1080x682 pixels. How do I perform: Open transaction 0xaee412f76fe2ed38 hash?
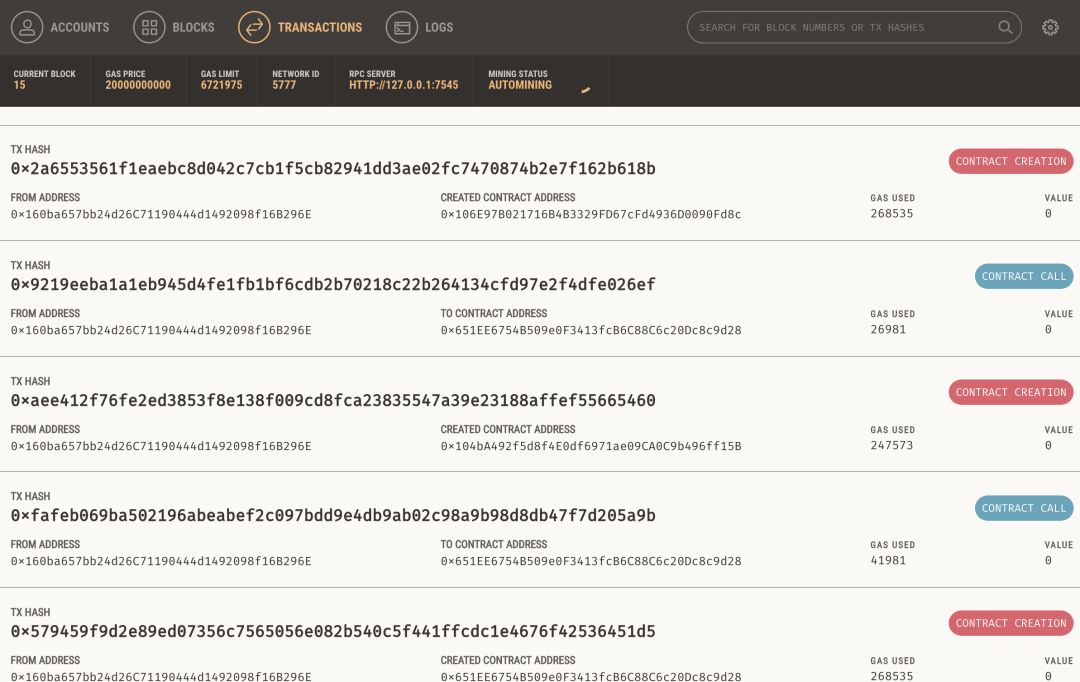click(x=333, y=400)
